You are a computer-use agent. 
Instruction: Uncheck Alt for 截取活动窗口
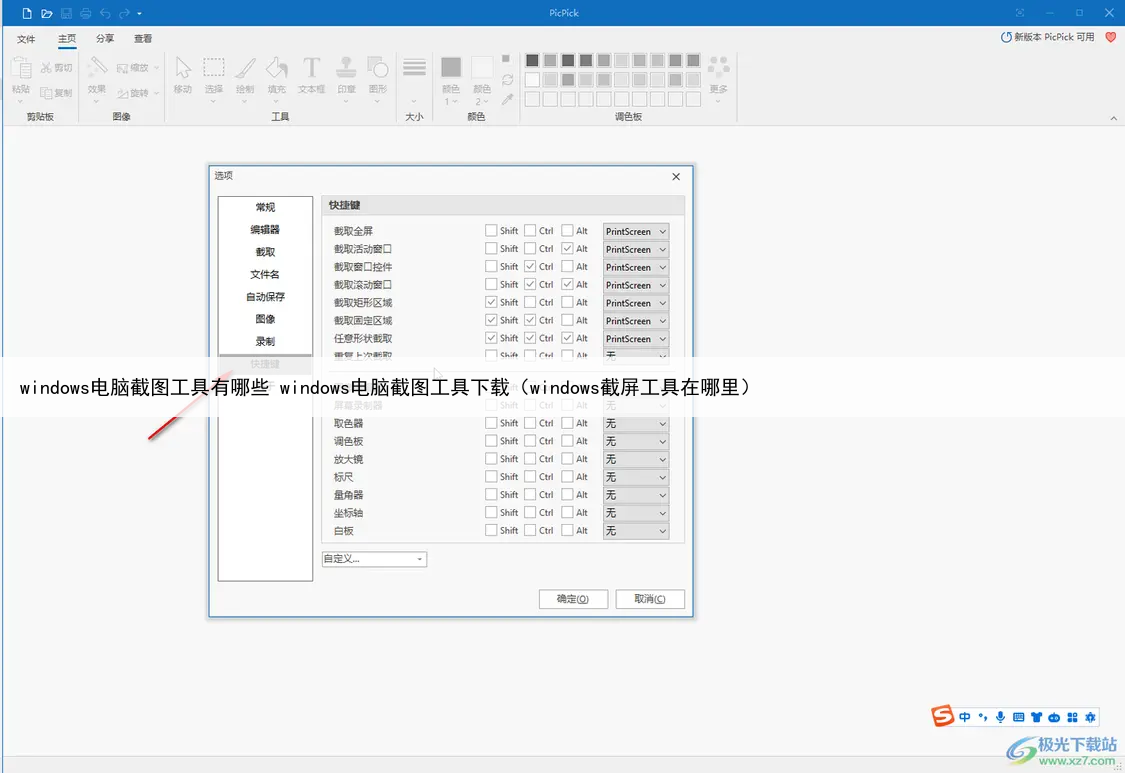click(567, 249)
